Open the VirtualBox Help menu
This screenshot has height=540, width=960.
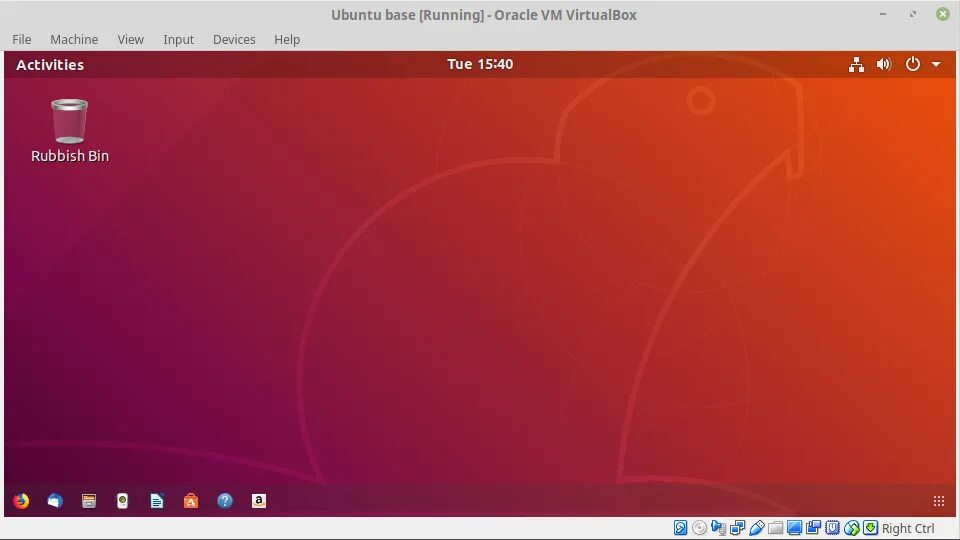[287, 39]
